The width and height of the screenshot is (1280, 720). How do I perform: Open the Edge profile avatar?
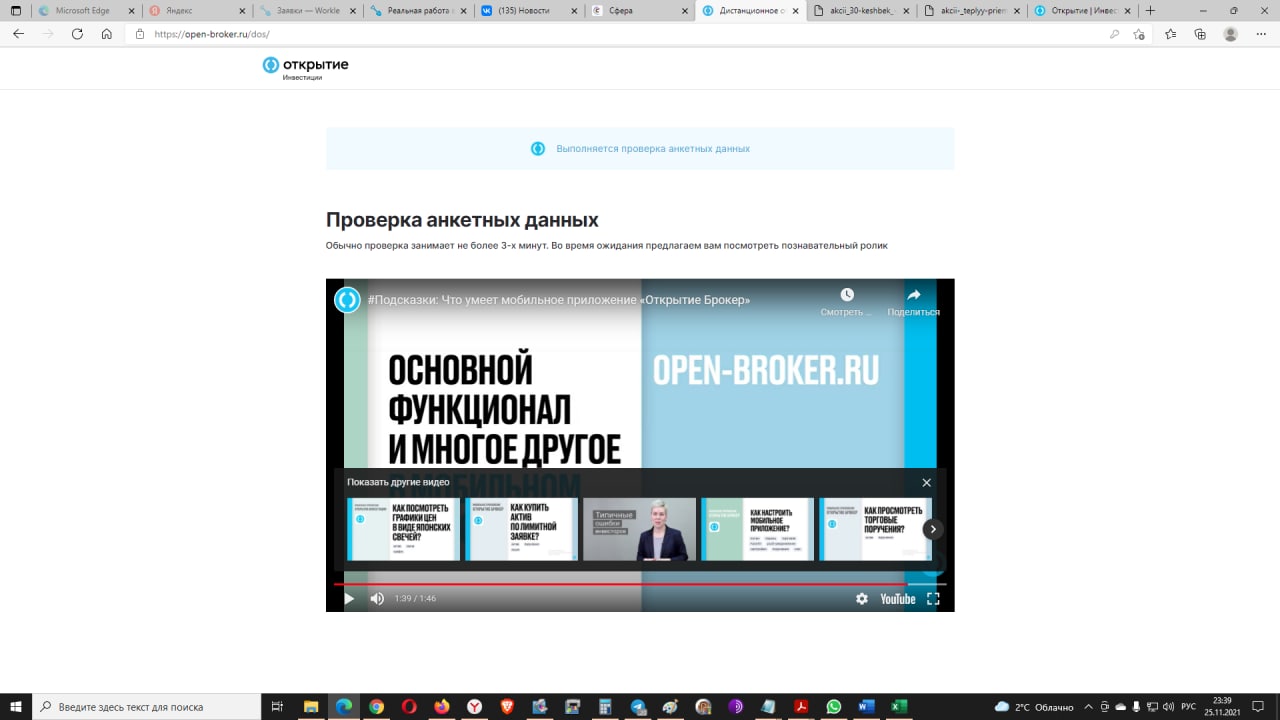(1231, 34)
